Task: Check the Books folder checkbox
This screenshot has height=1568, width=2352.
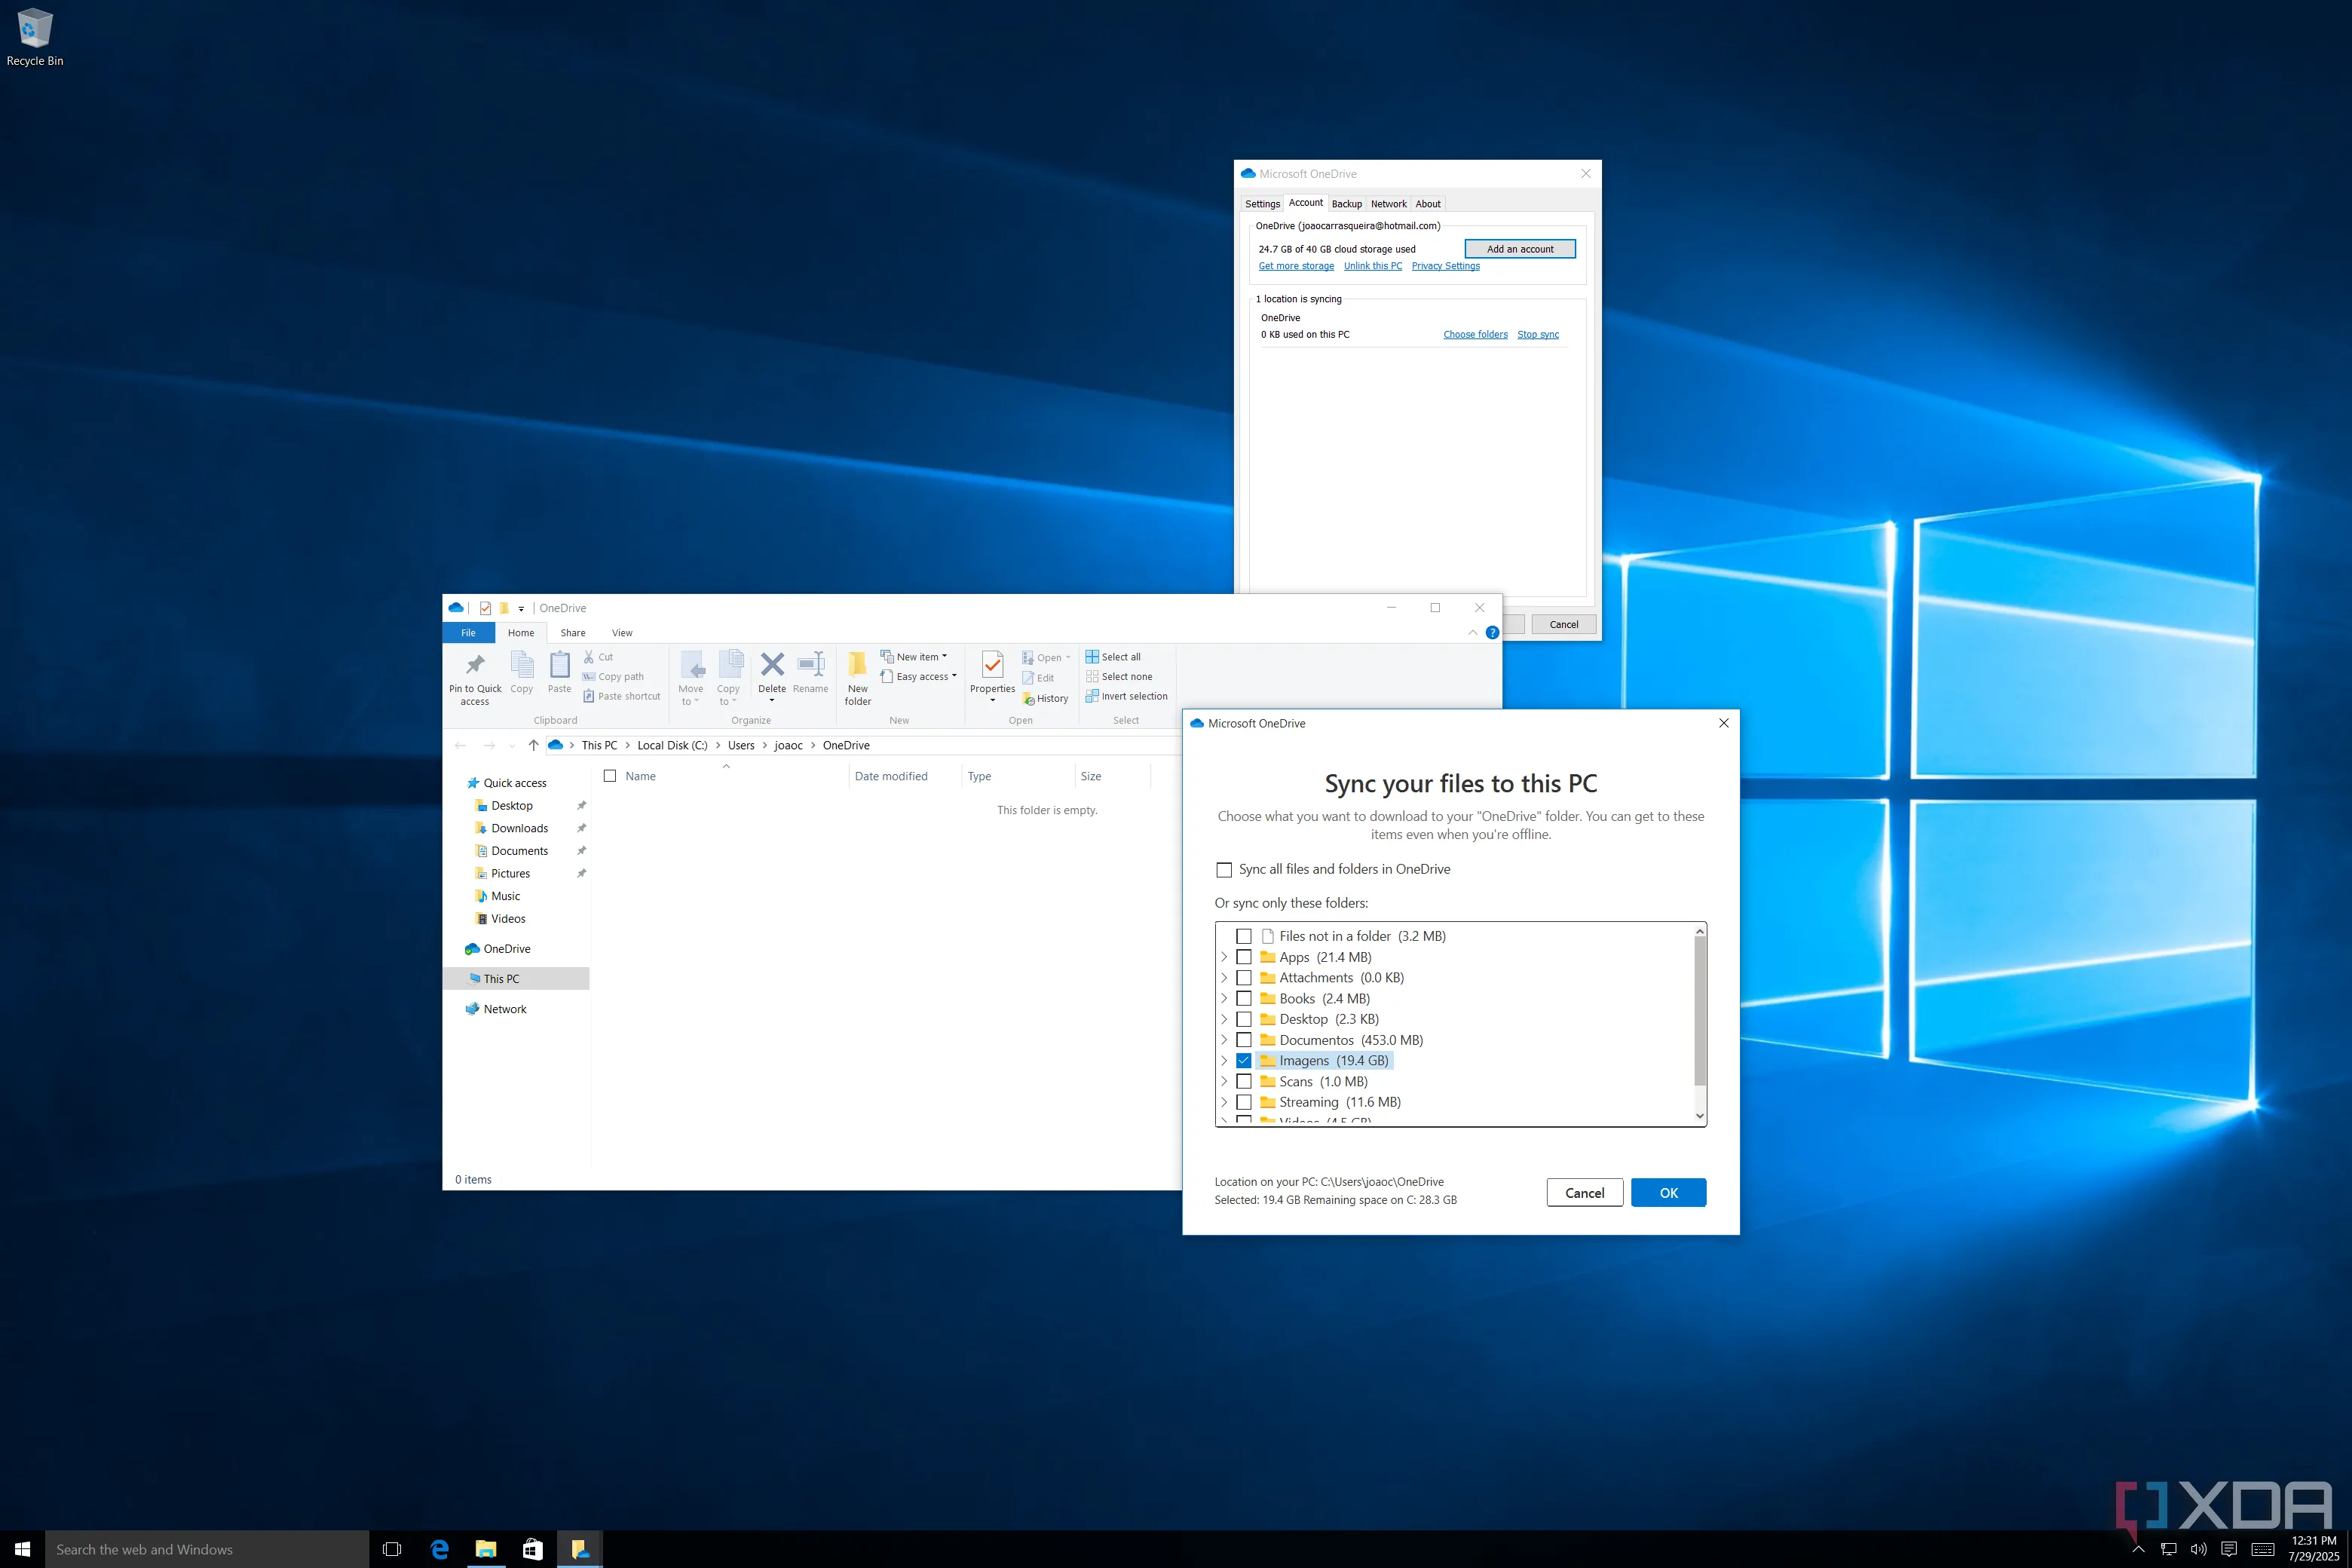Action: [1244, 999]
